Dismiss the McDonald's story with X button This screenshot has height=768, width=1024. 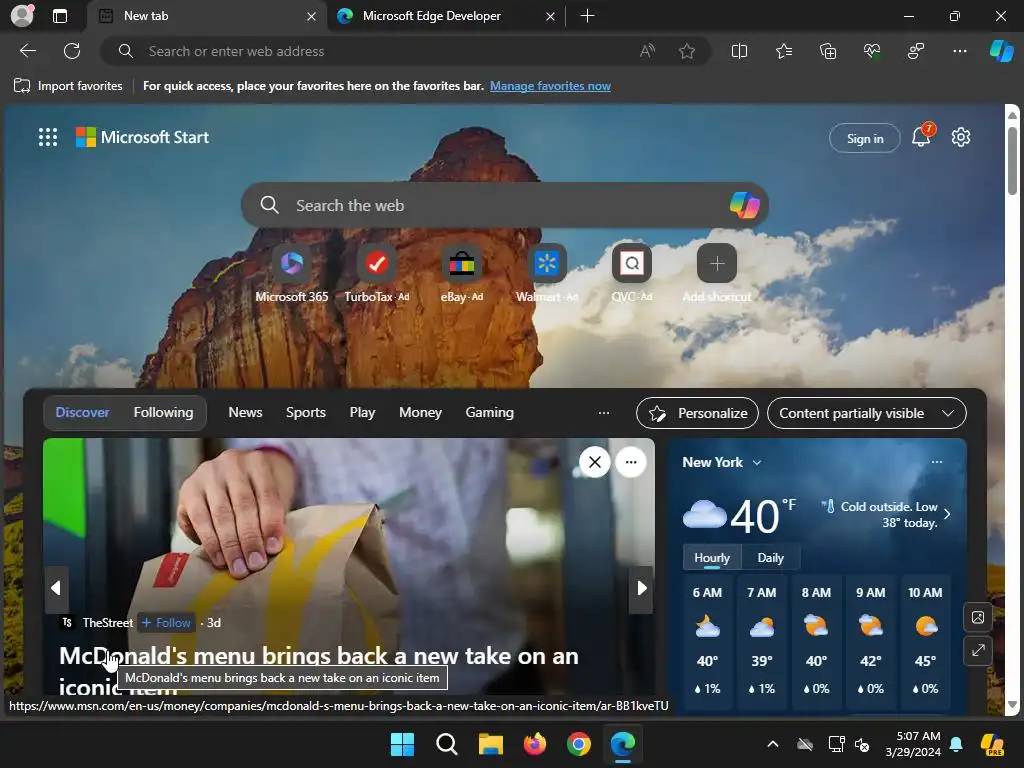point(594,462)
